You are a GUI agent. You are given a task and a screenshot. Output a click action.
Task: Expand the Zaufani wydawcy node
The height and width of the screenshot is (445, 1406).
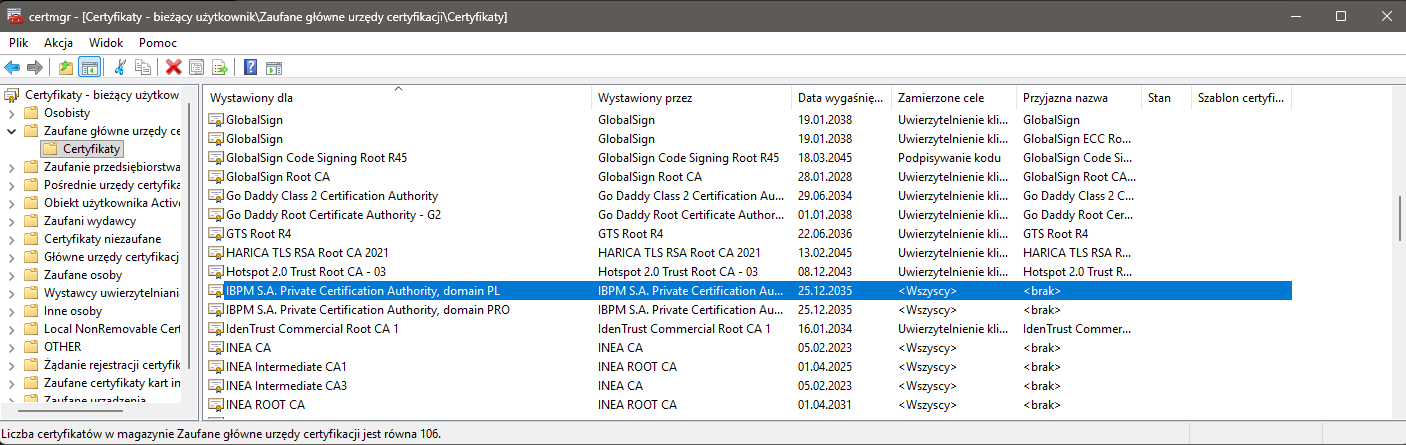(11, 221)
